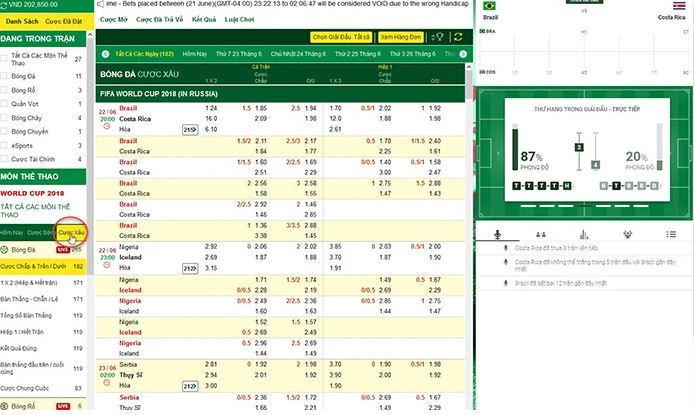The width and height of the screenshot is (694, 415).
Task: Click the left sidebar scrollbar up arrow
Action: click(90, 35)
